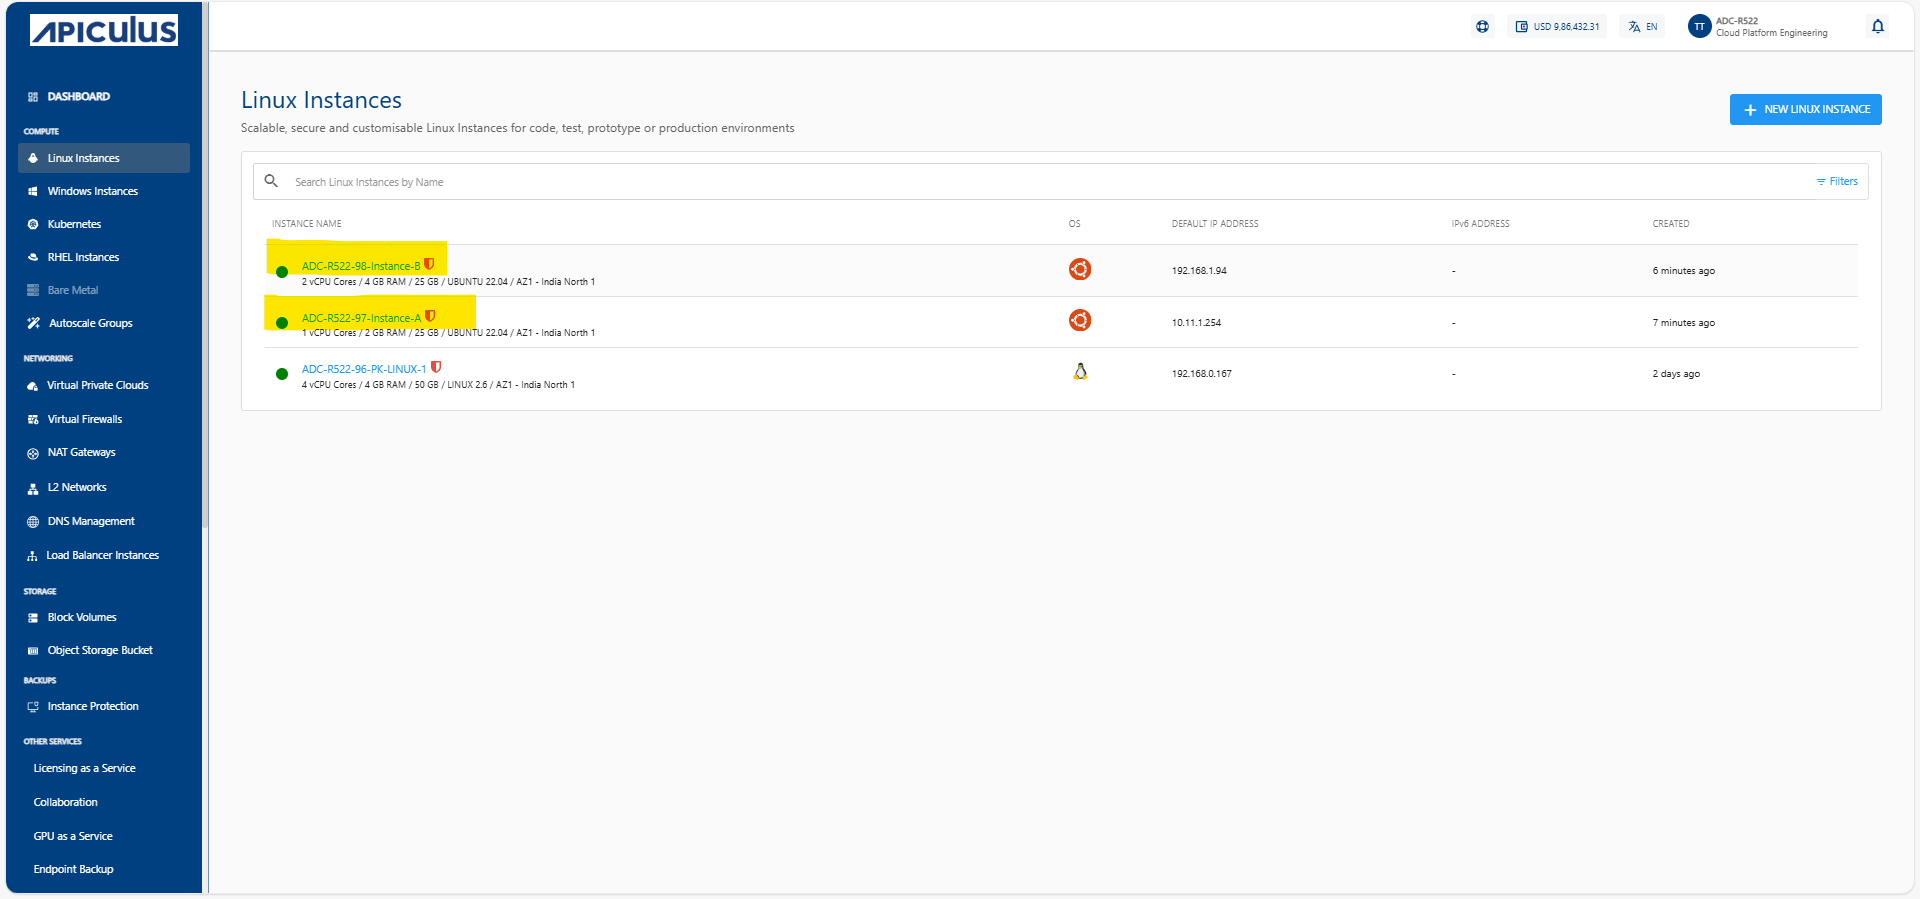Click the Ubuntu icon for ADC-R522-98-Instance-B
This screenshot has height=899, width=1920.
coord(1079,269)
